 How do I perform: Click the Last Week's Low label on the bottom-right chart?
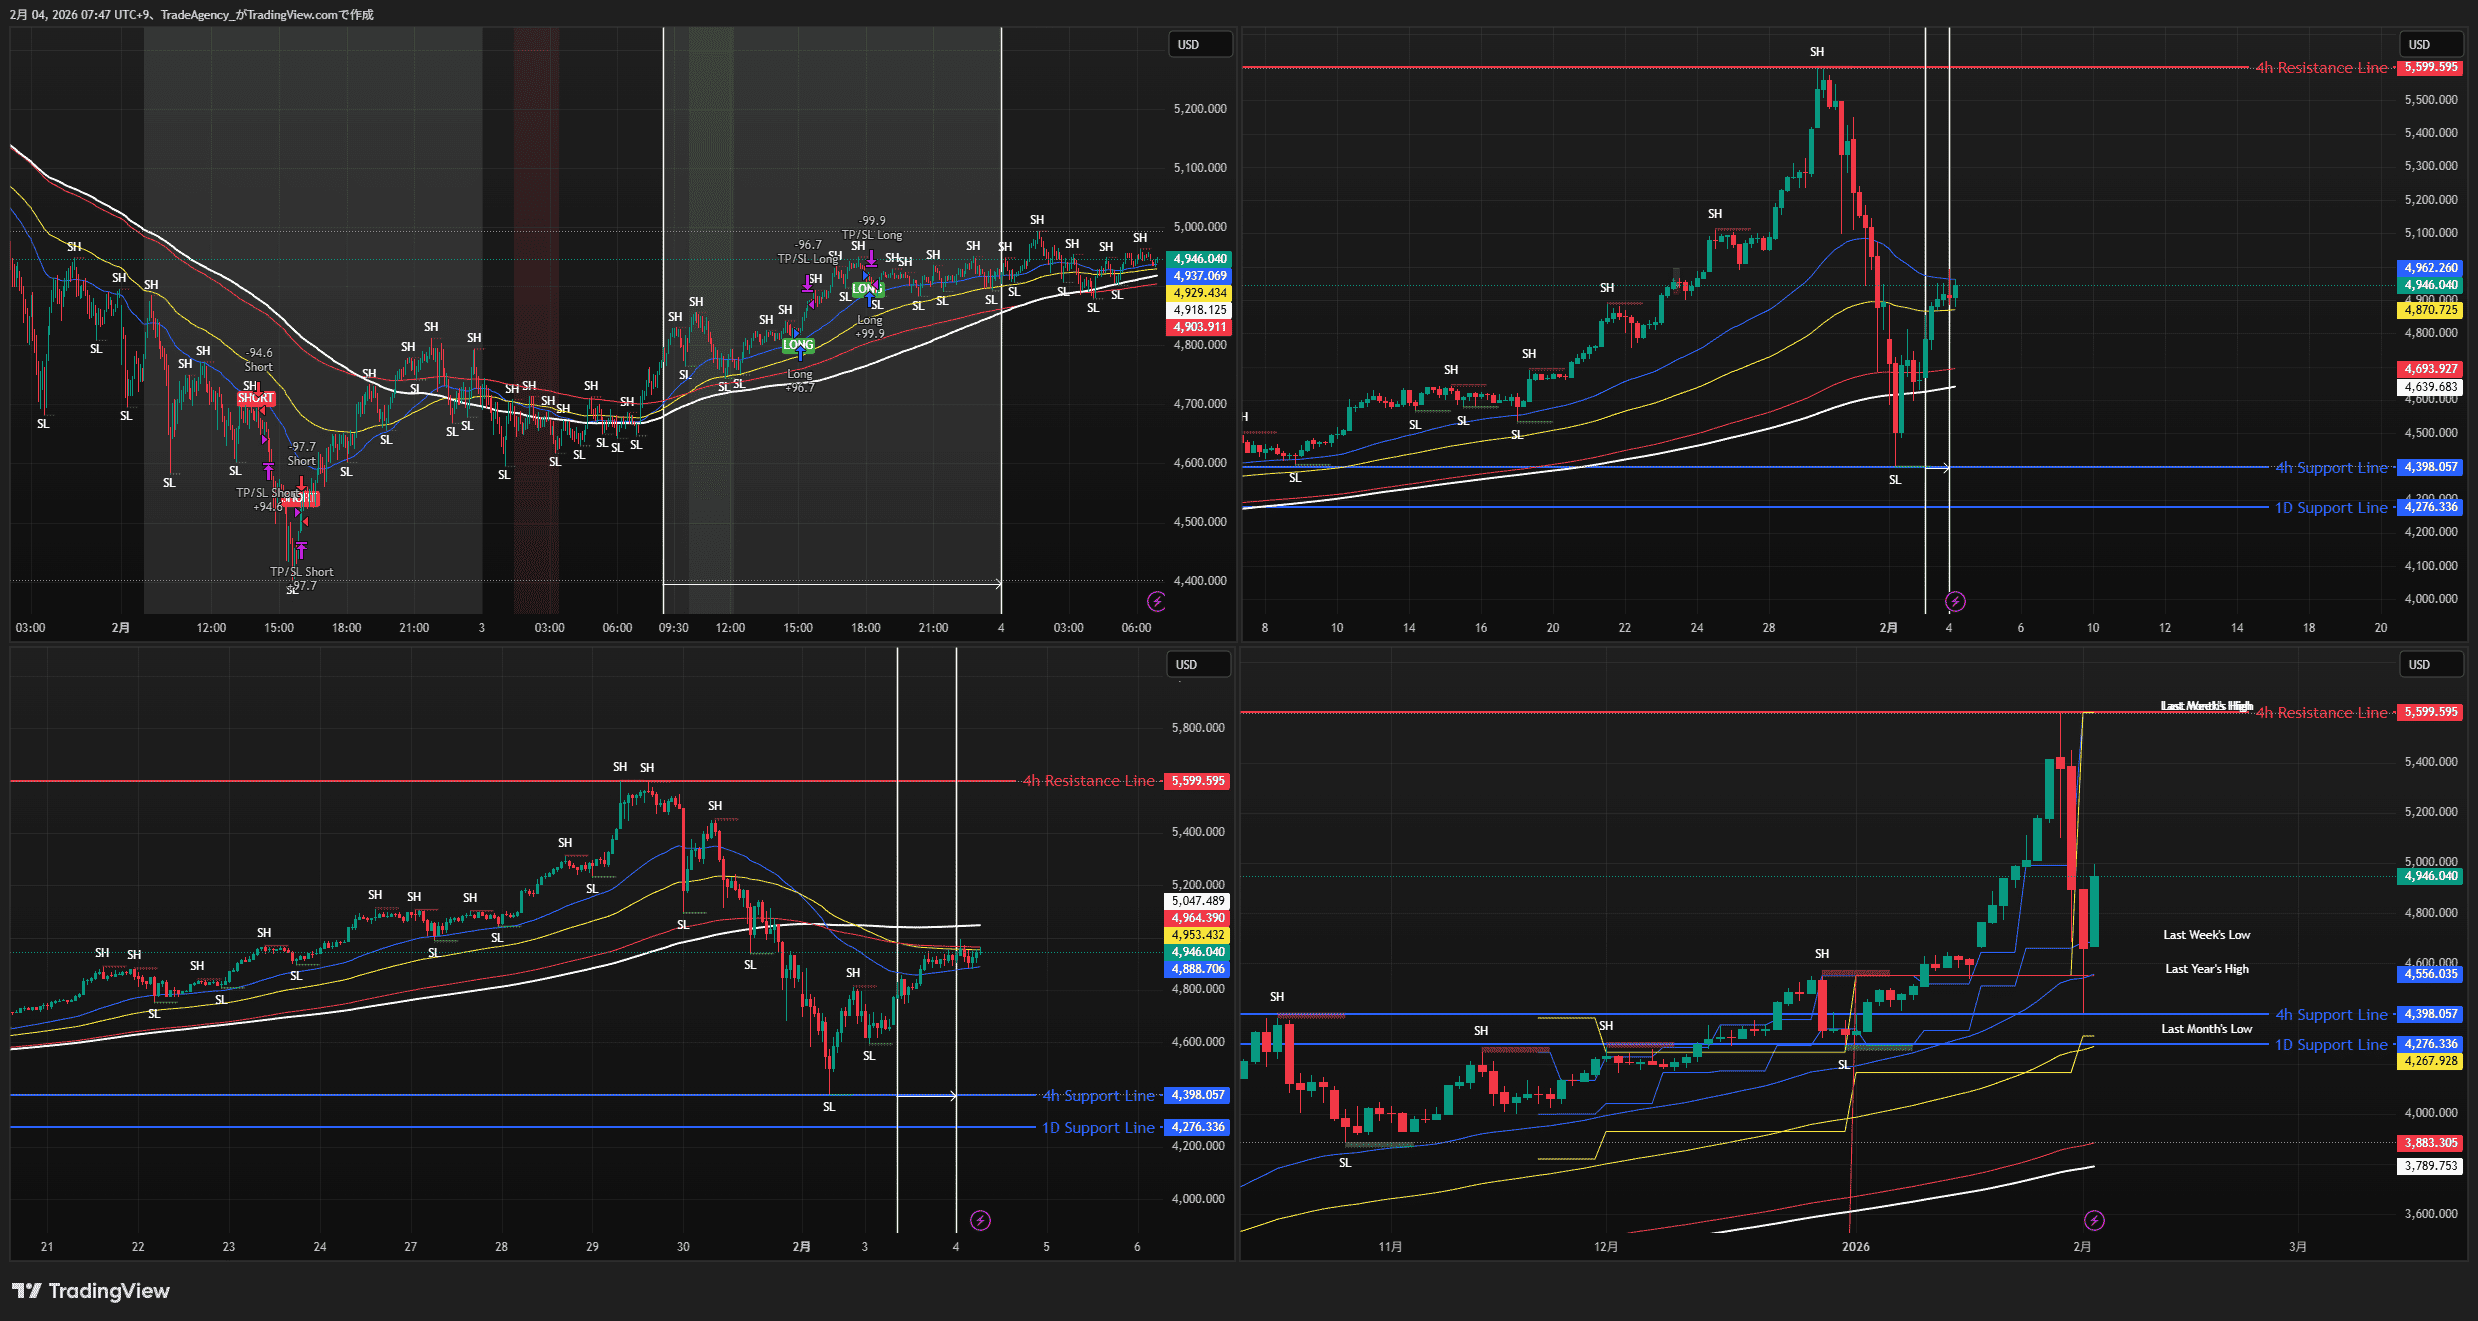pos(2206,935)
